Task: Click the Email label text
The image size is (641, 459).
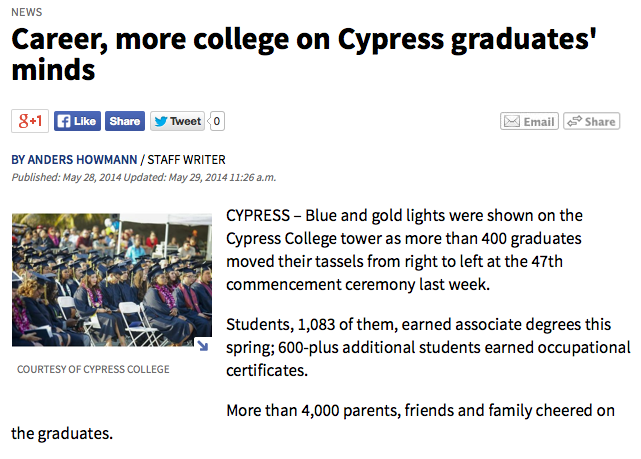Action: tap(539, 122)
